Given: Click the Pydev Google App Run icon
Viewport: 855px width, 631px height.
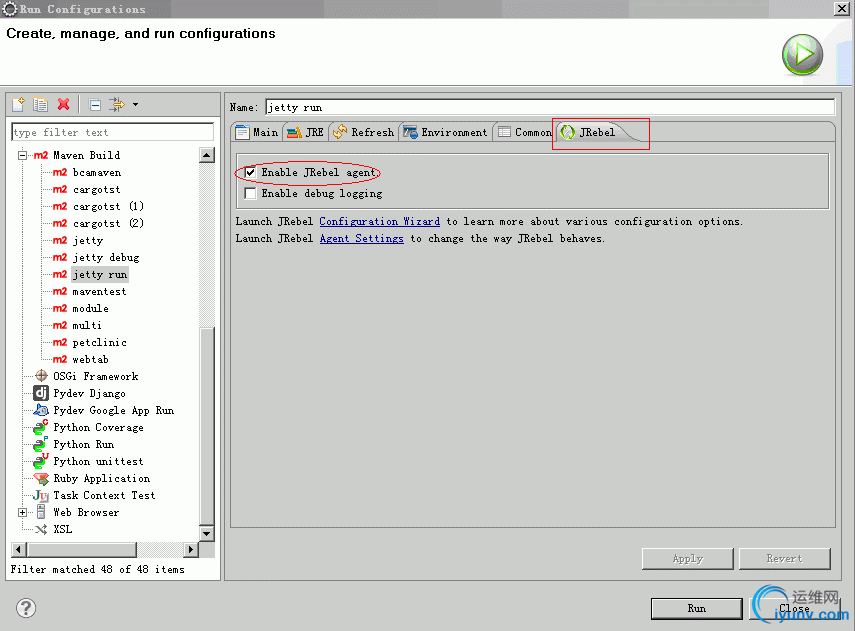Looking at the screenshot, I should pos(41,410).
